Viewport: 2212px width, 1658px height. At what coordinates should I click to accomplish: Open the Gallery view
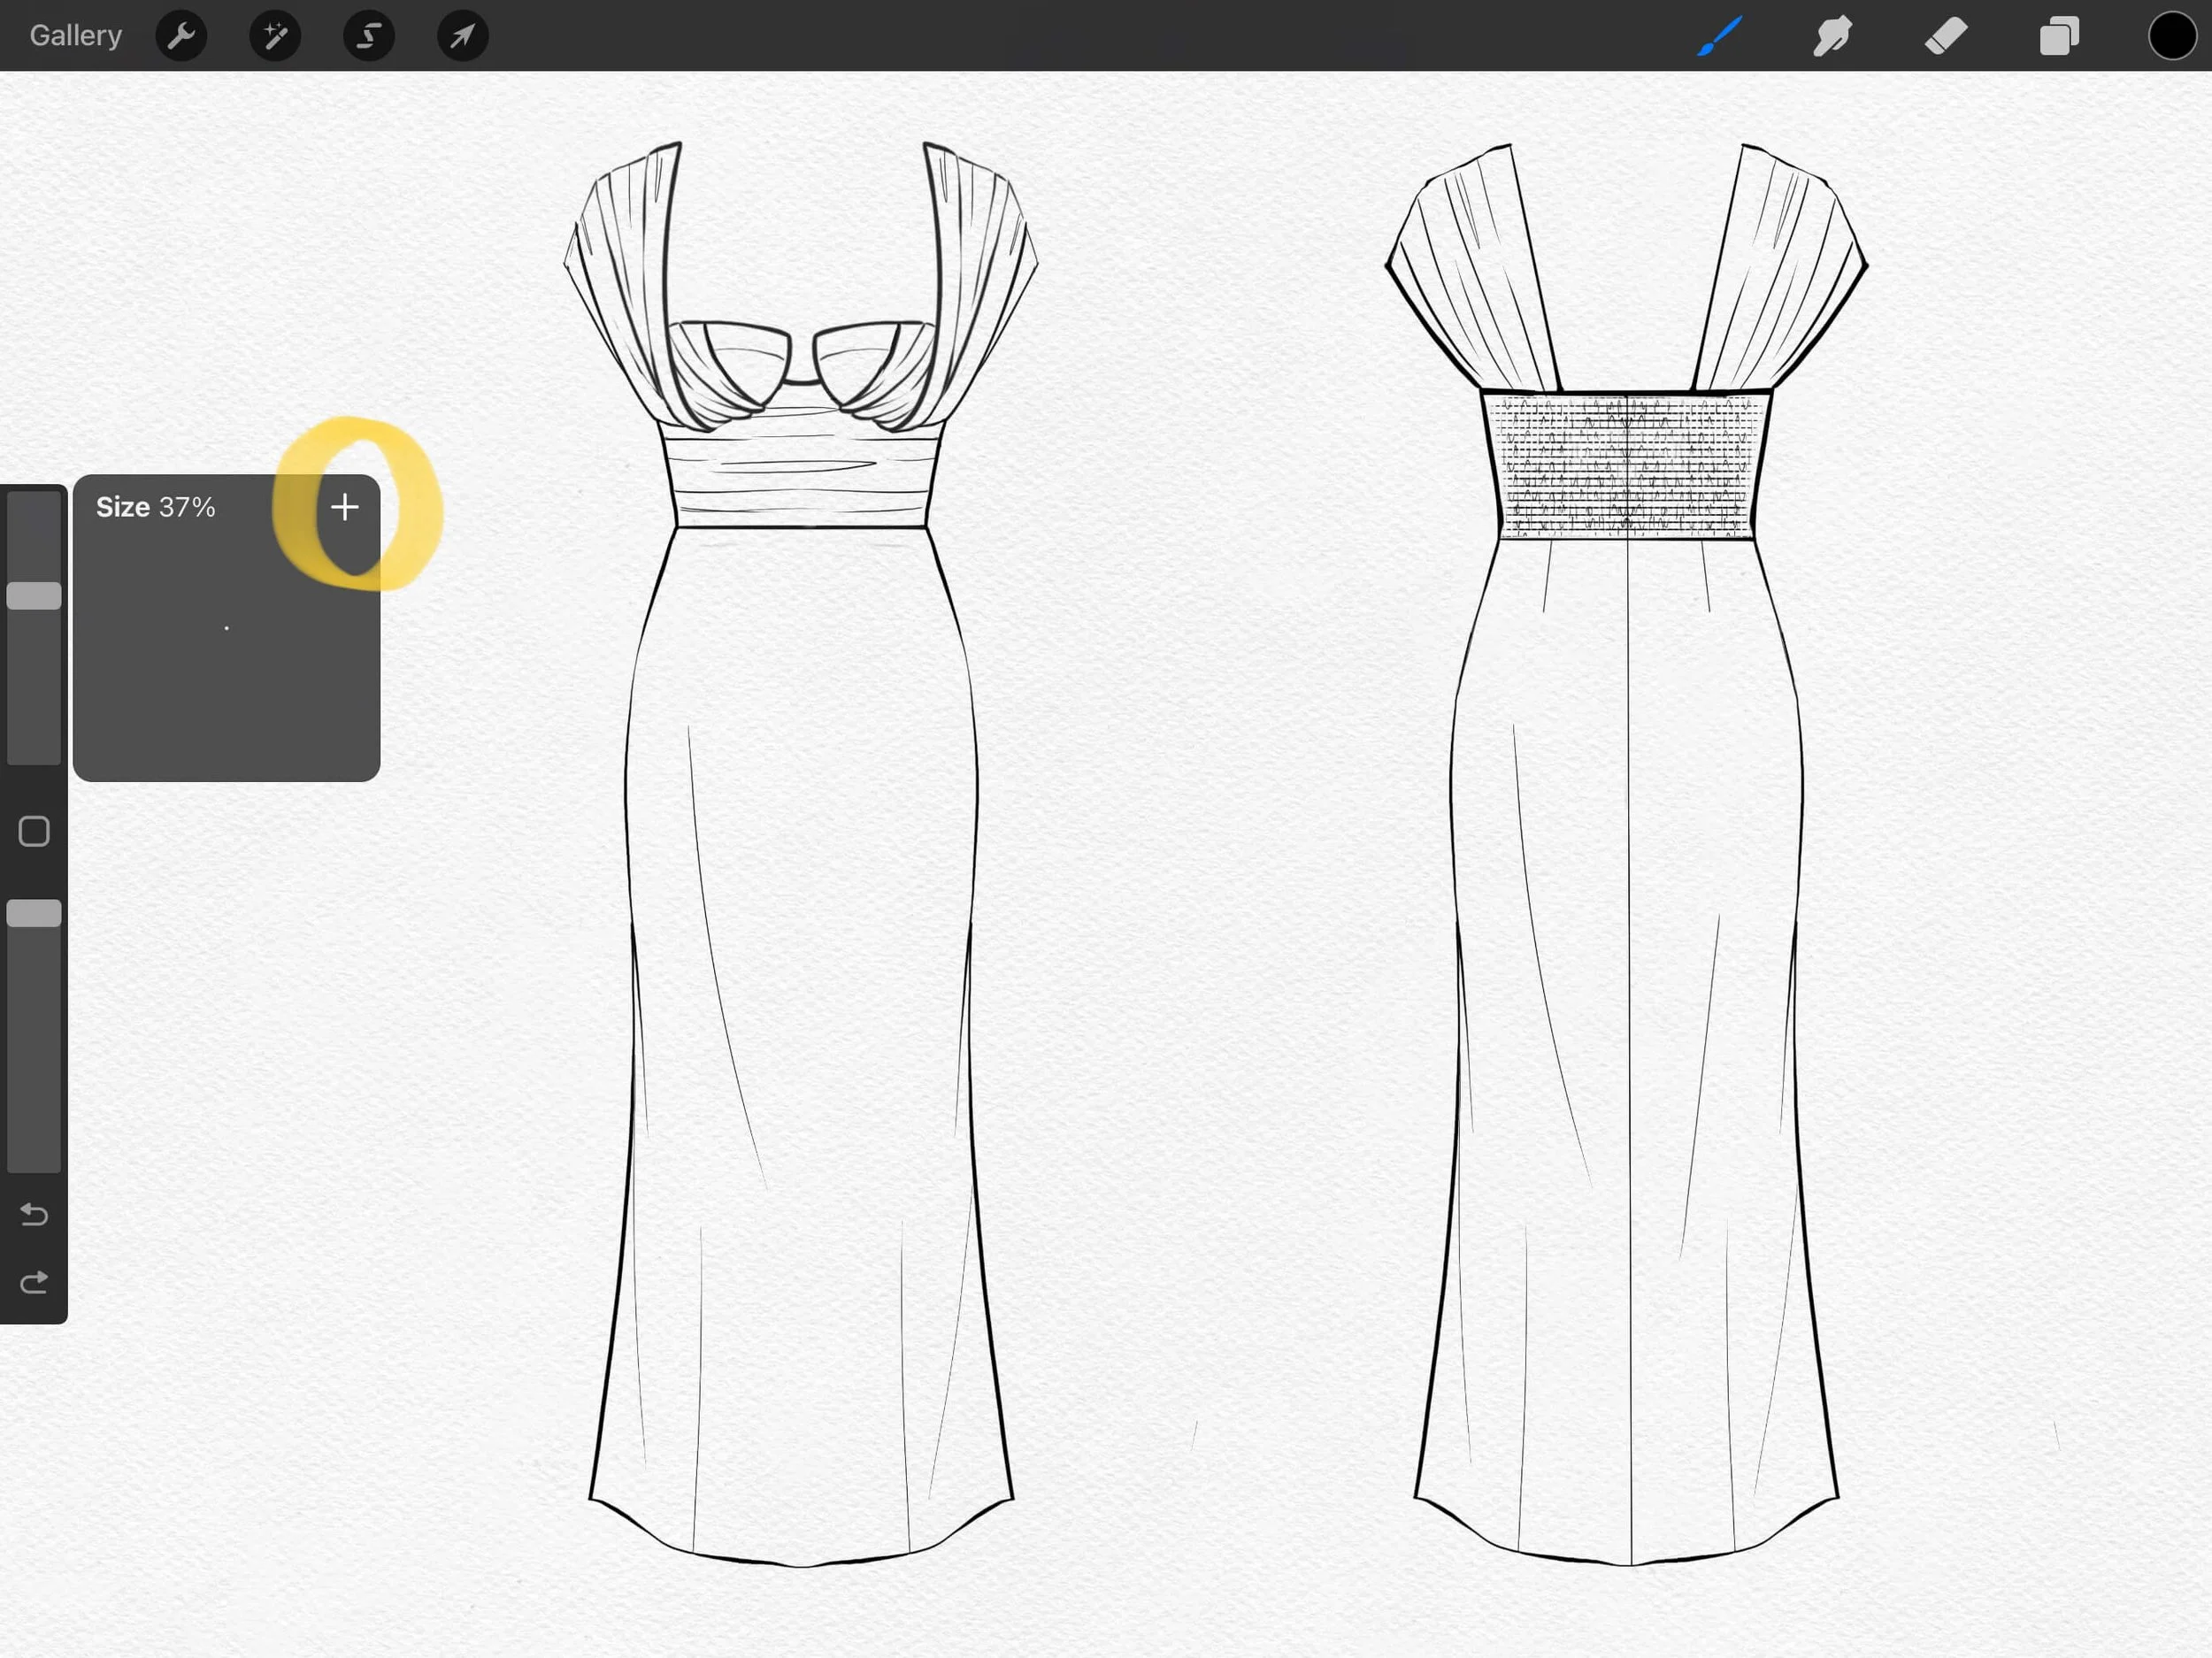pos(75,36)
